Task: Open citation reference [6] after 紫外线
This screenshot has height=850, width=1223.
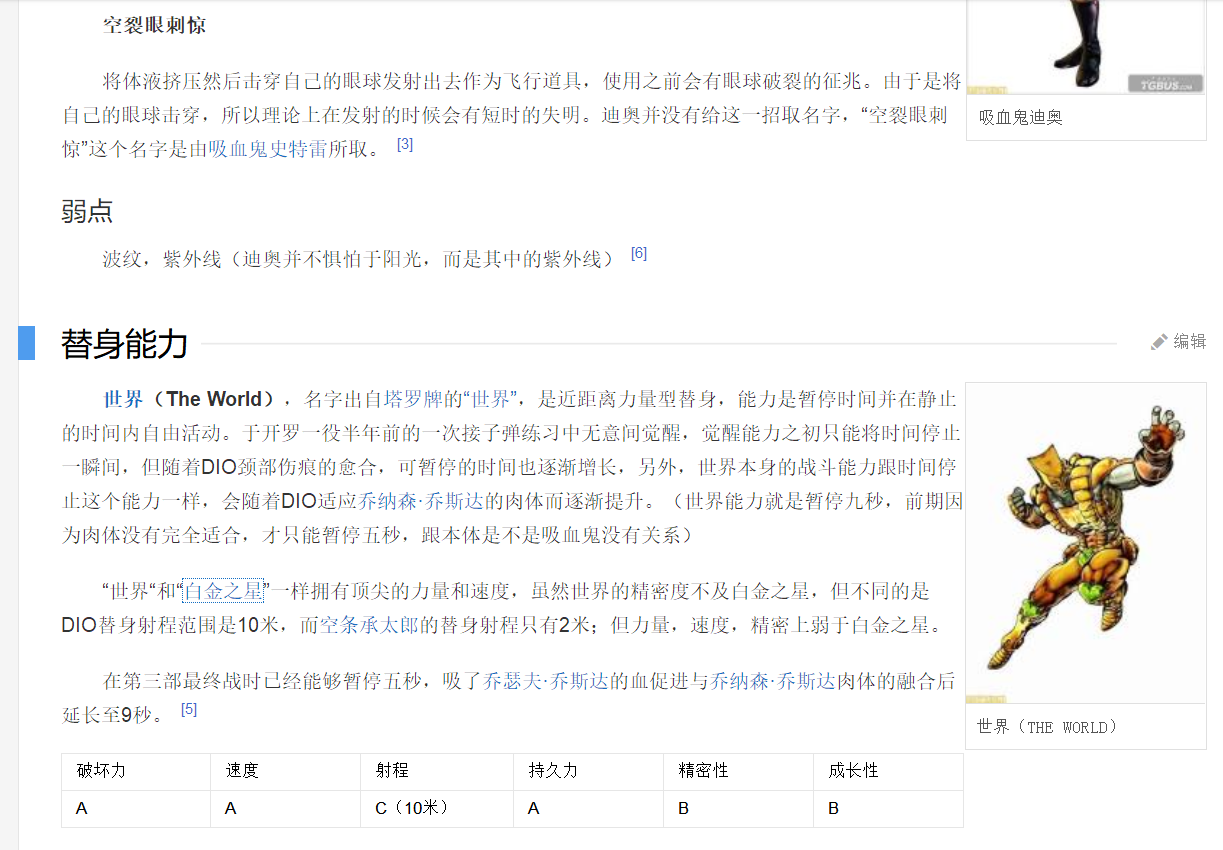Action: pos(639,254)
